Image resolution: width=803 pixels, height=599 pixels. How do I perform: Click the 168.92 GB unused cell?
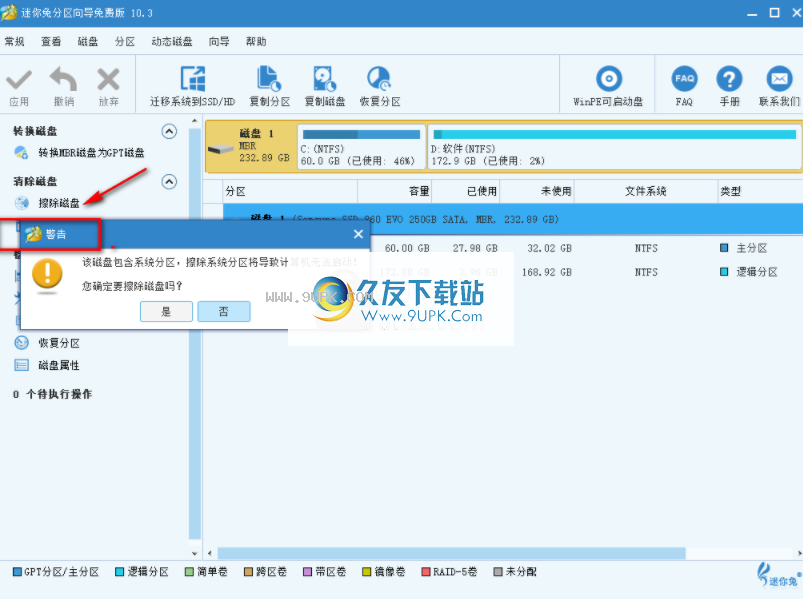(546, 272)
